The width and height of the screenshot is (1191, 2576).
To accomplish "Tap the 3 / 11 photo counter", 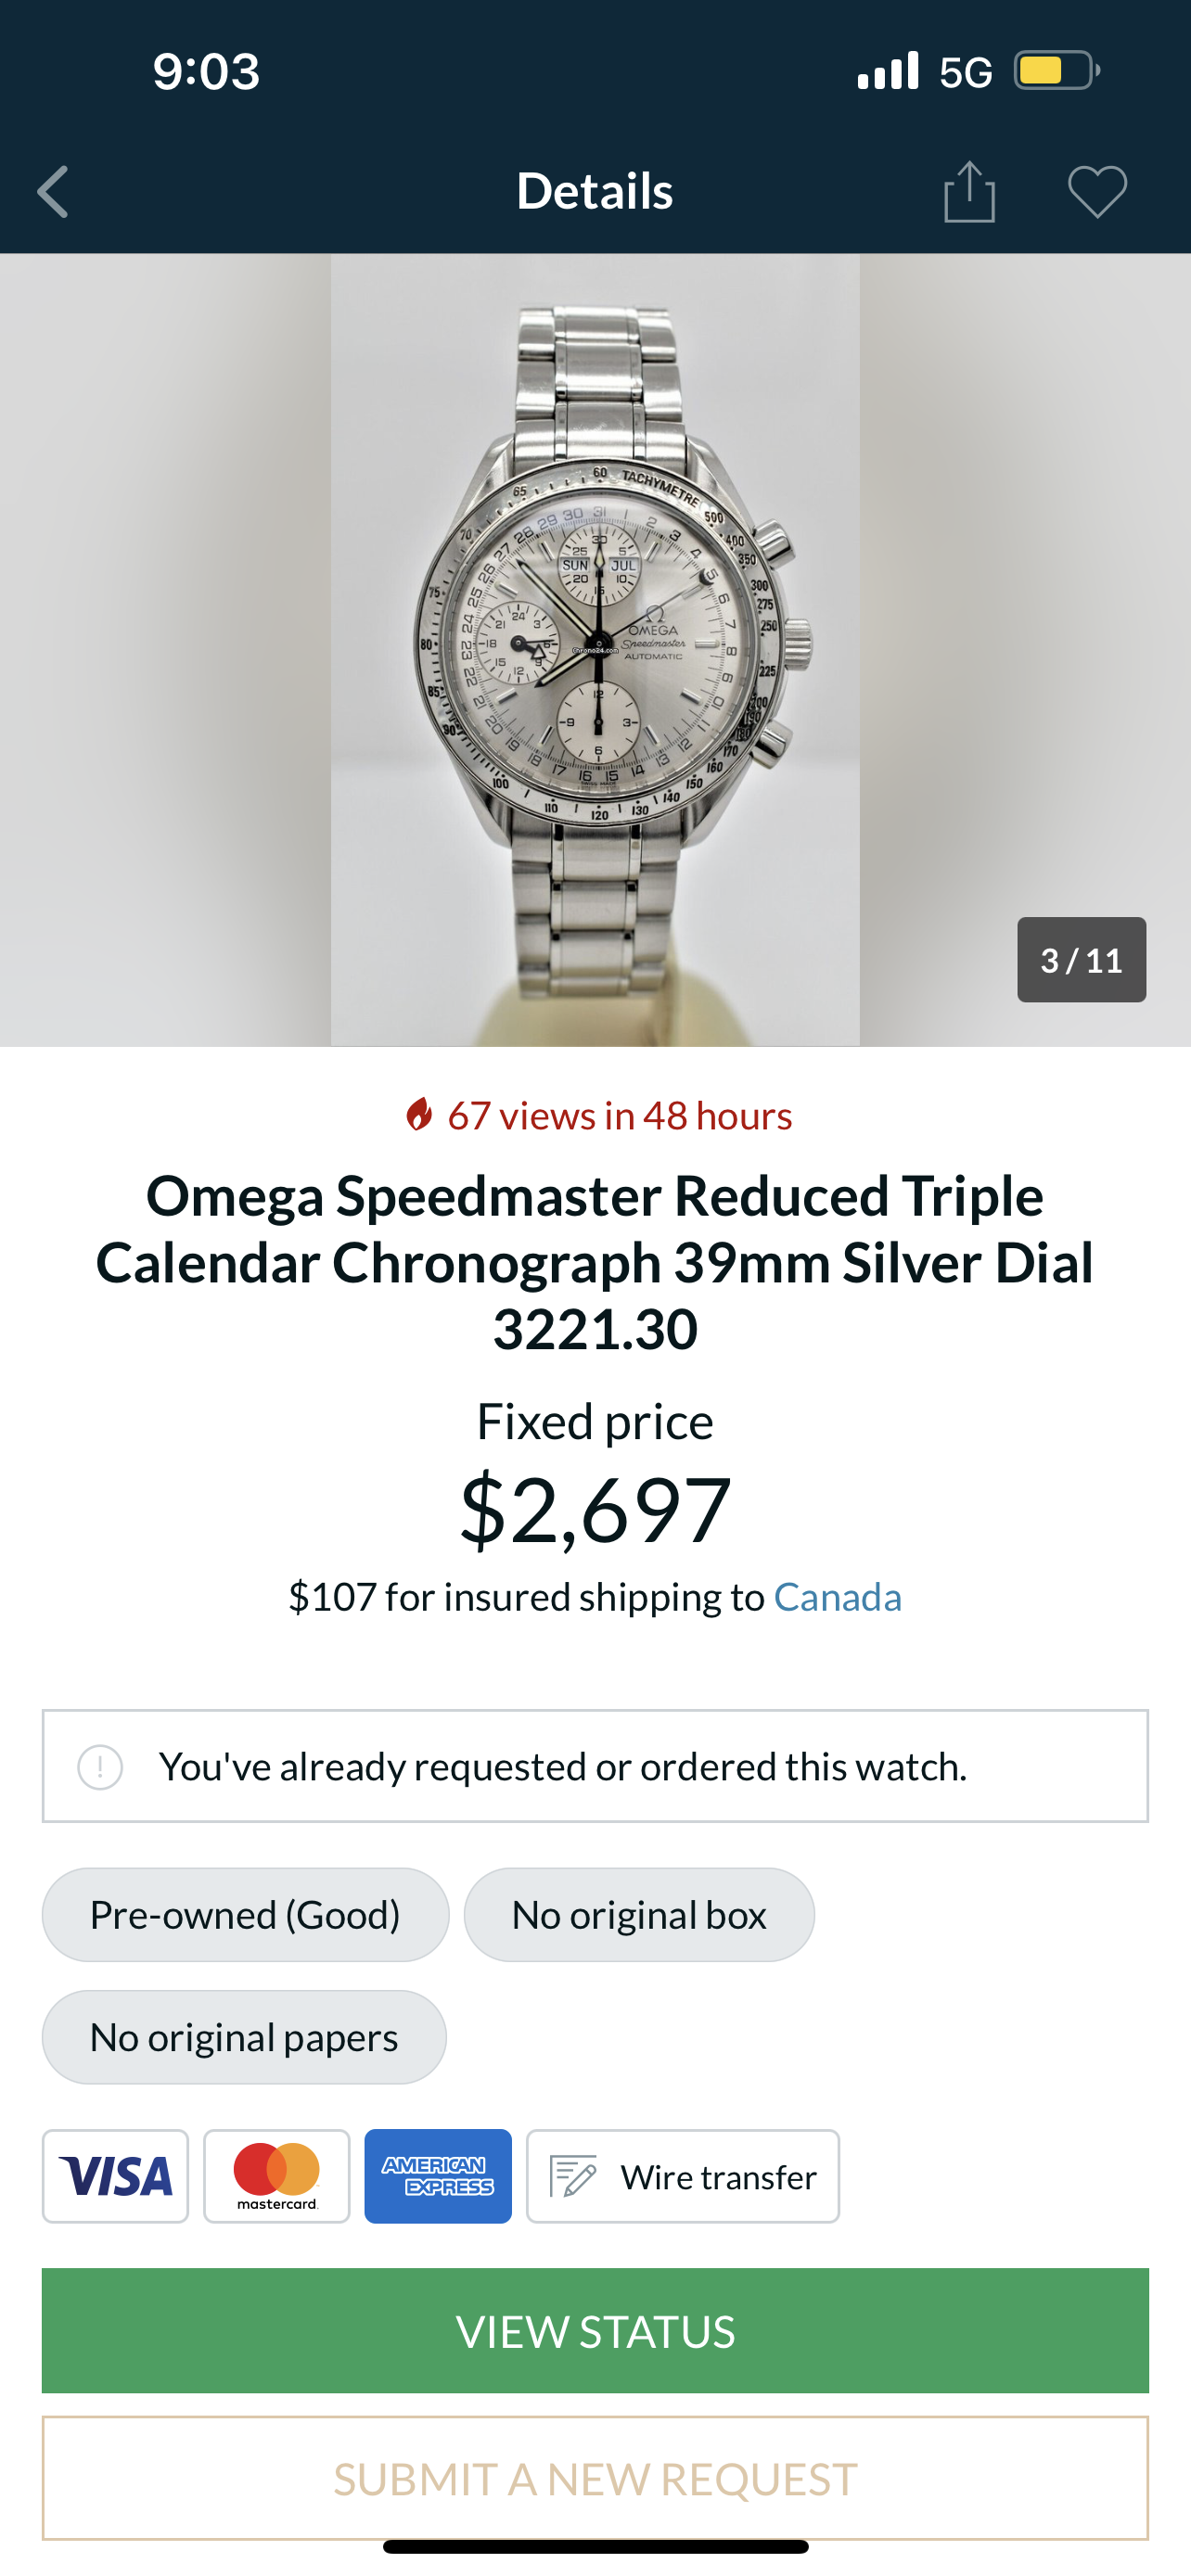I will [x=1081, y=960].
